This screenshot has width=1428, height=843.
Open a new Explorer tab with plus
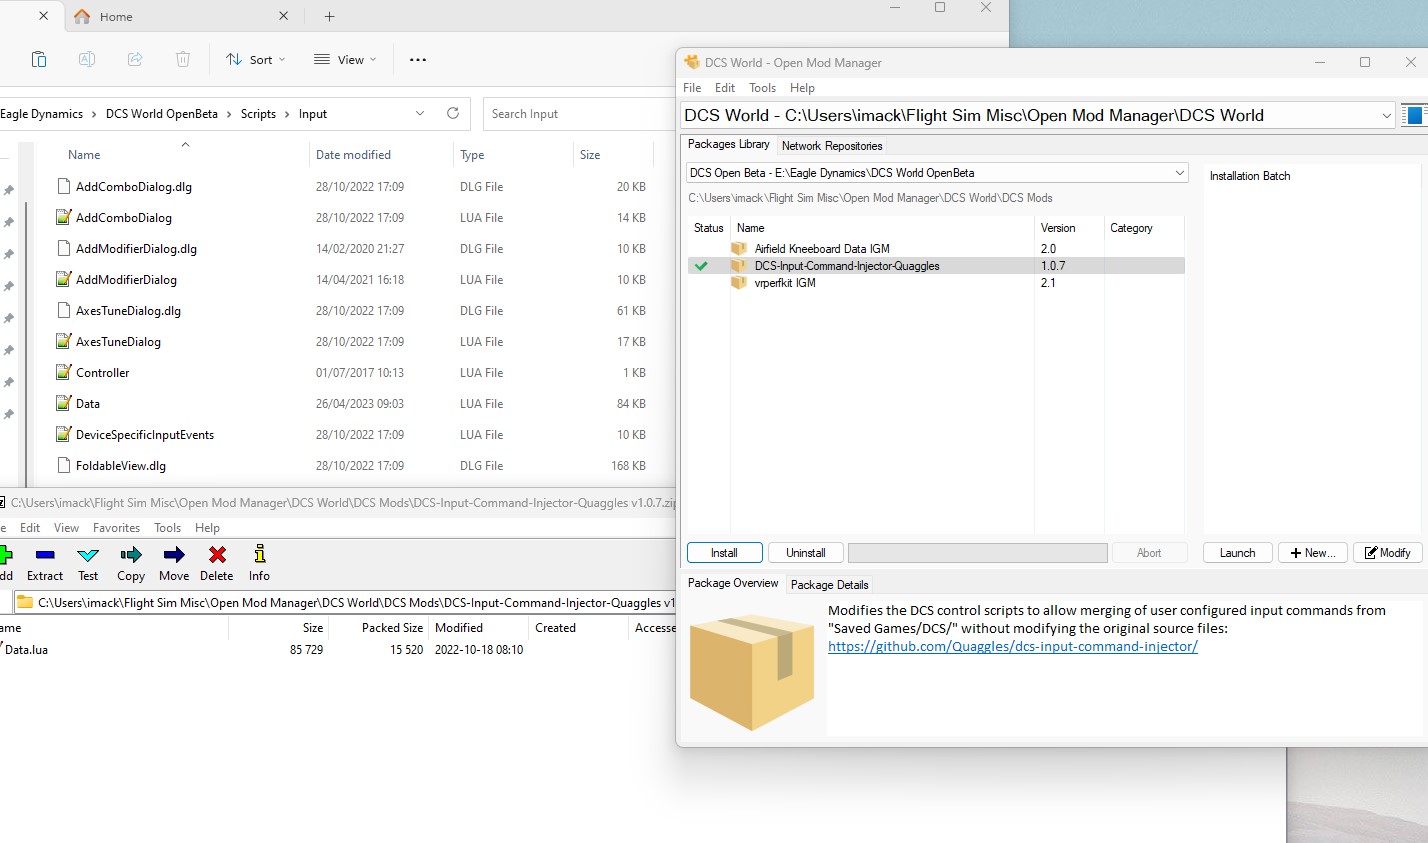[x=329, y=16]
